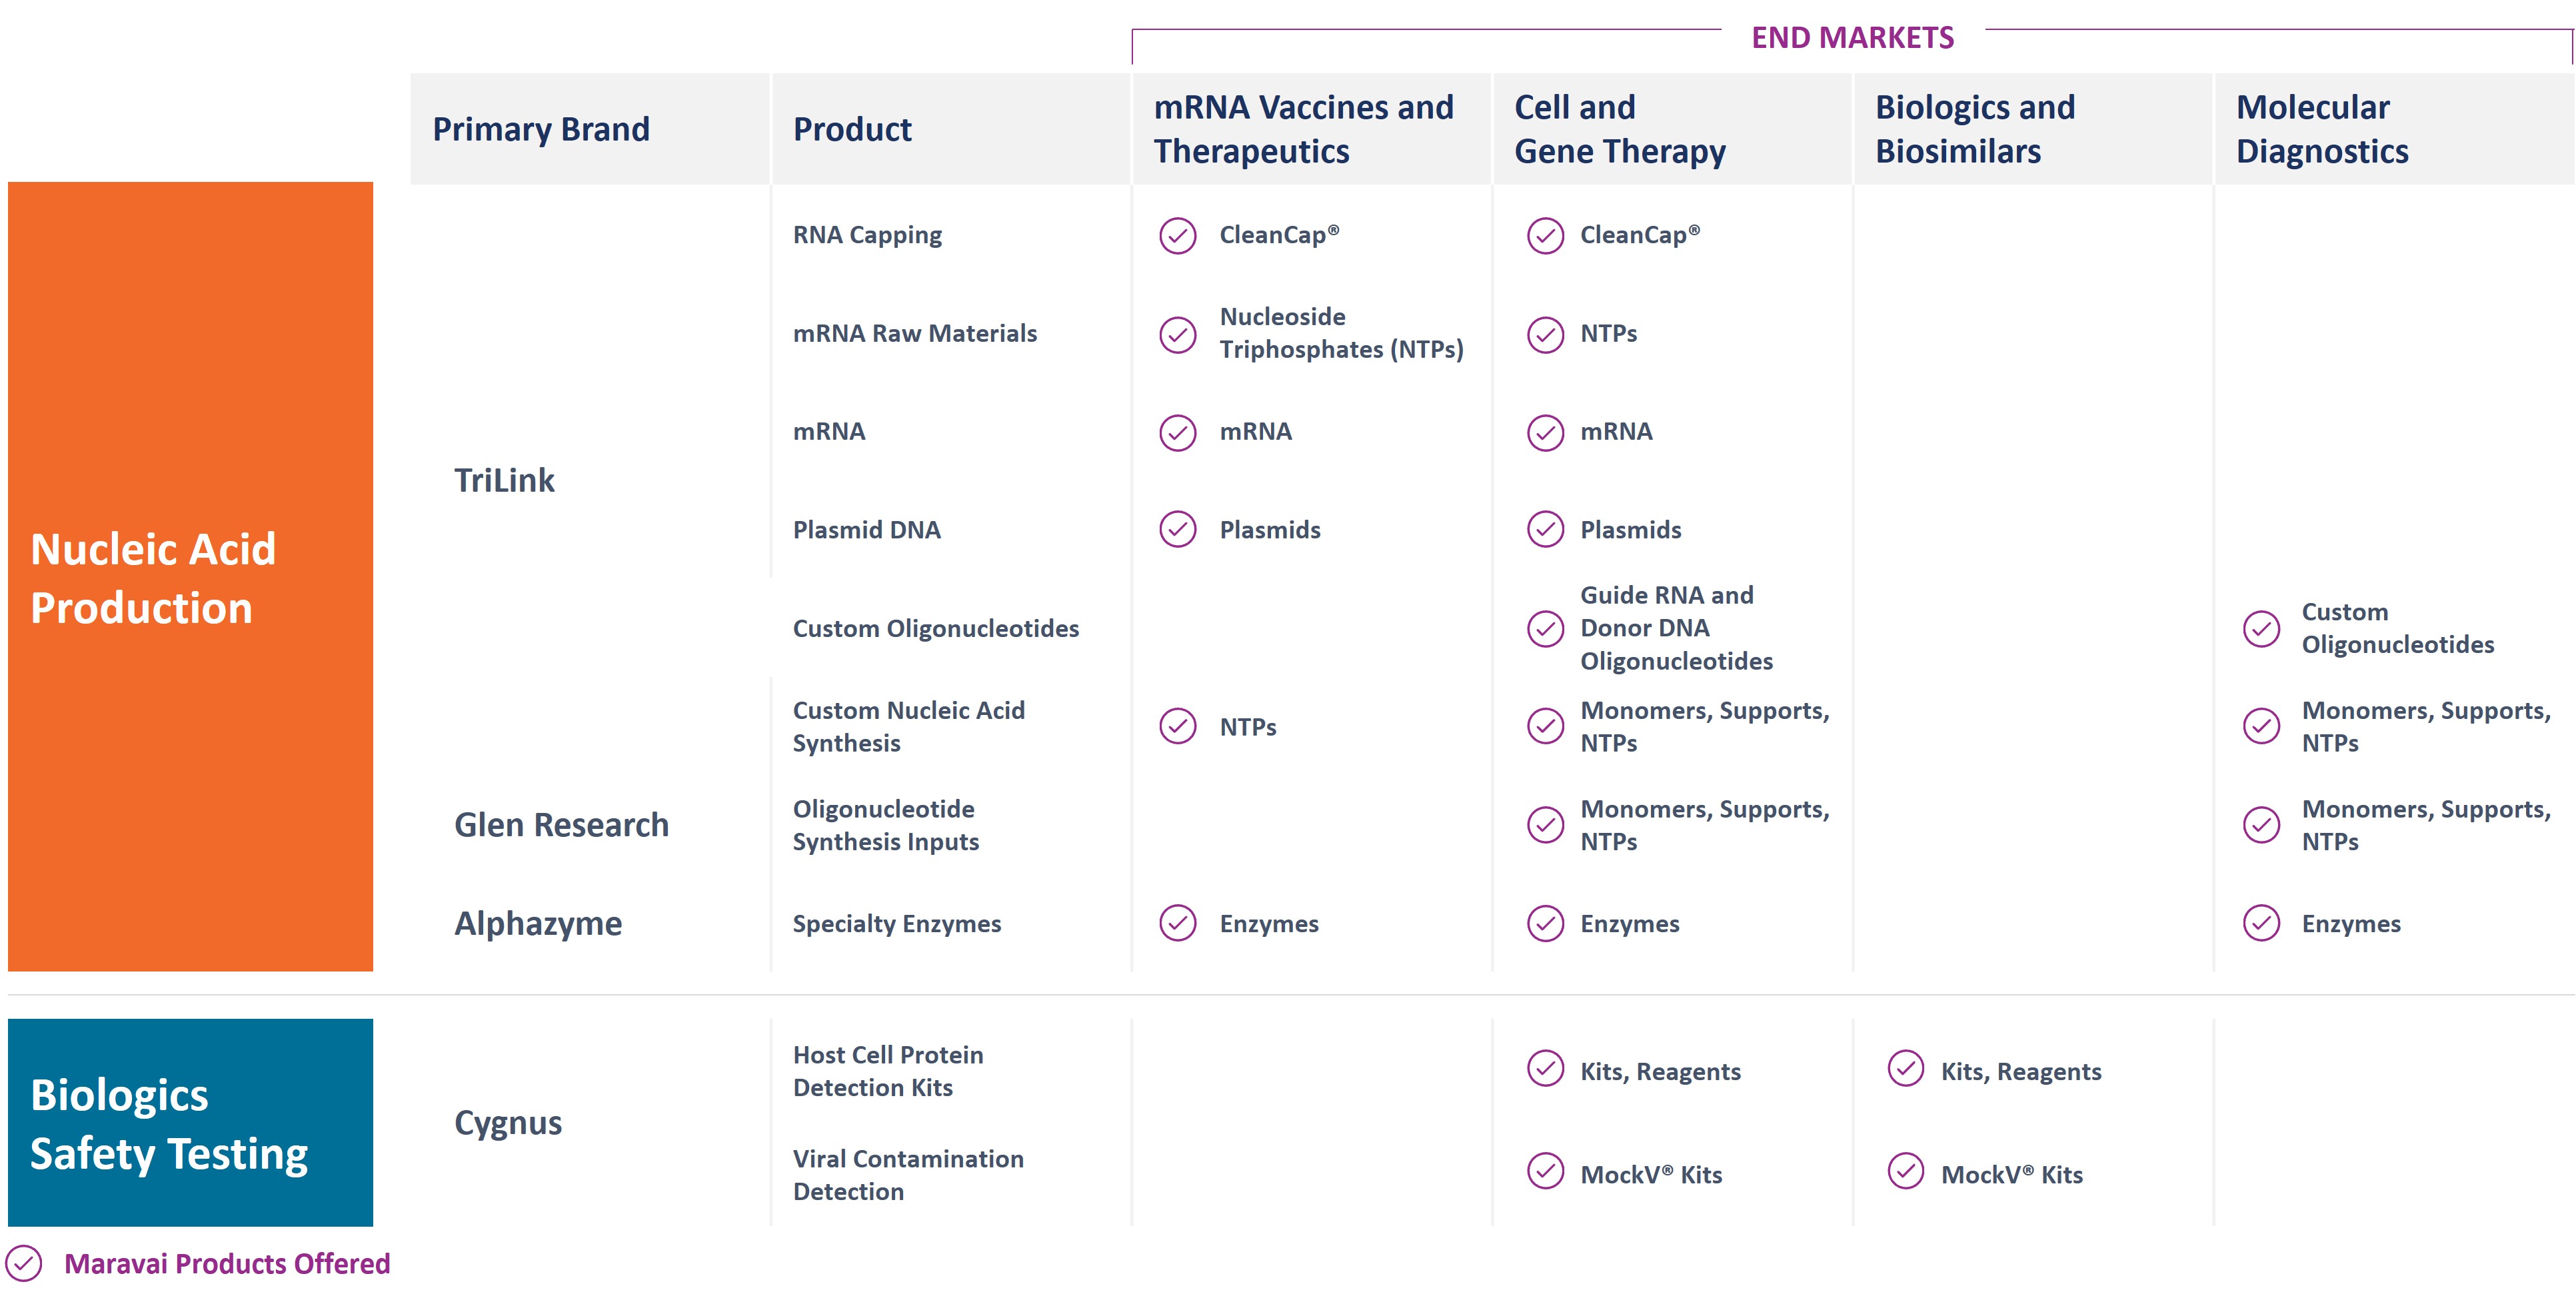The height and width of the screenshot is (1300, 2576).
Task: Select the mRNA Vaccines and Therapeutics column header
Action: coord(1303,129)
